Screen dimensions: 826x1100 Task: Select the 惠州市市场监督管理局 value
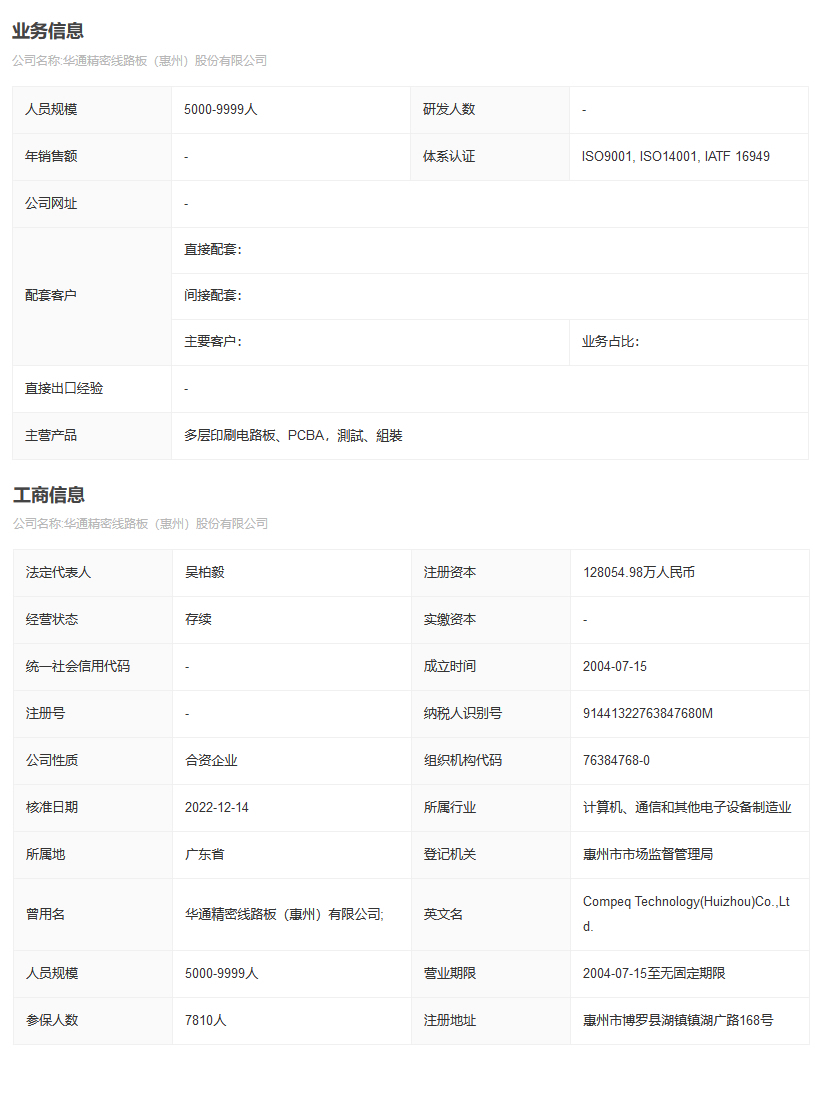point(648,854)
